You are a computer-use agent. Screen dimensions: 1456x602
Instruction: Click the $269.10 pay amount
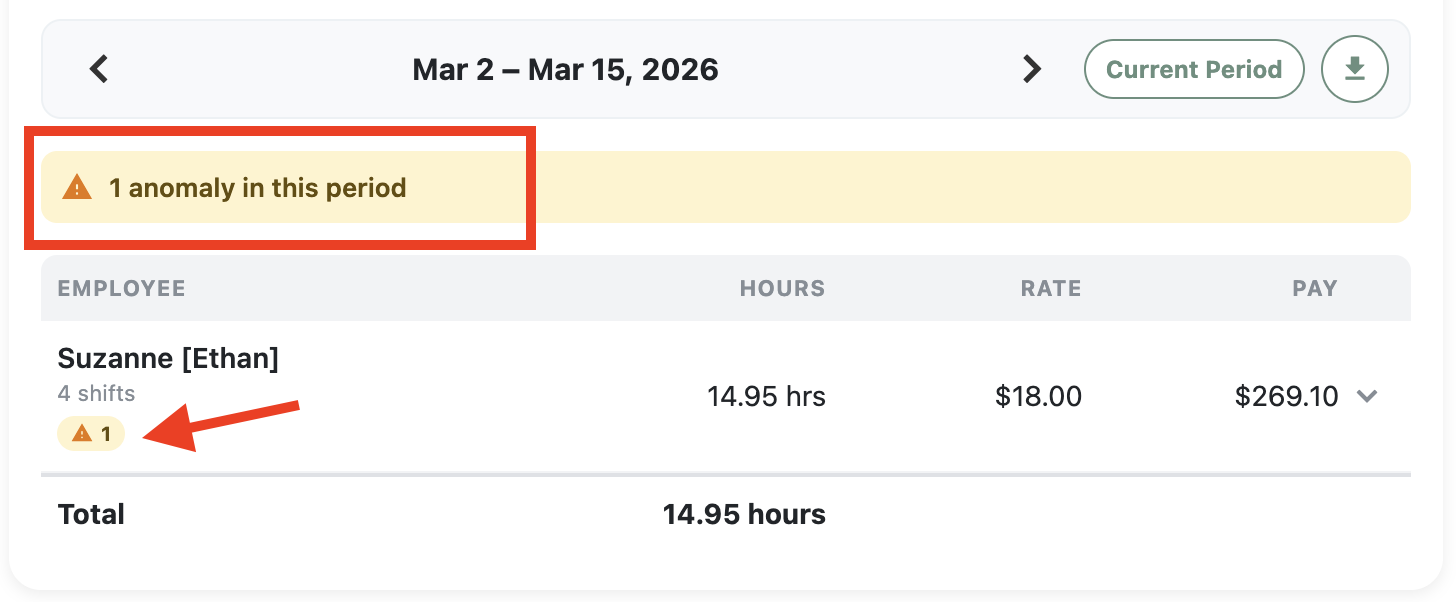(1286, 397)
